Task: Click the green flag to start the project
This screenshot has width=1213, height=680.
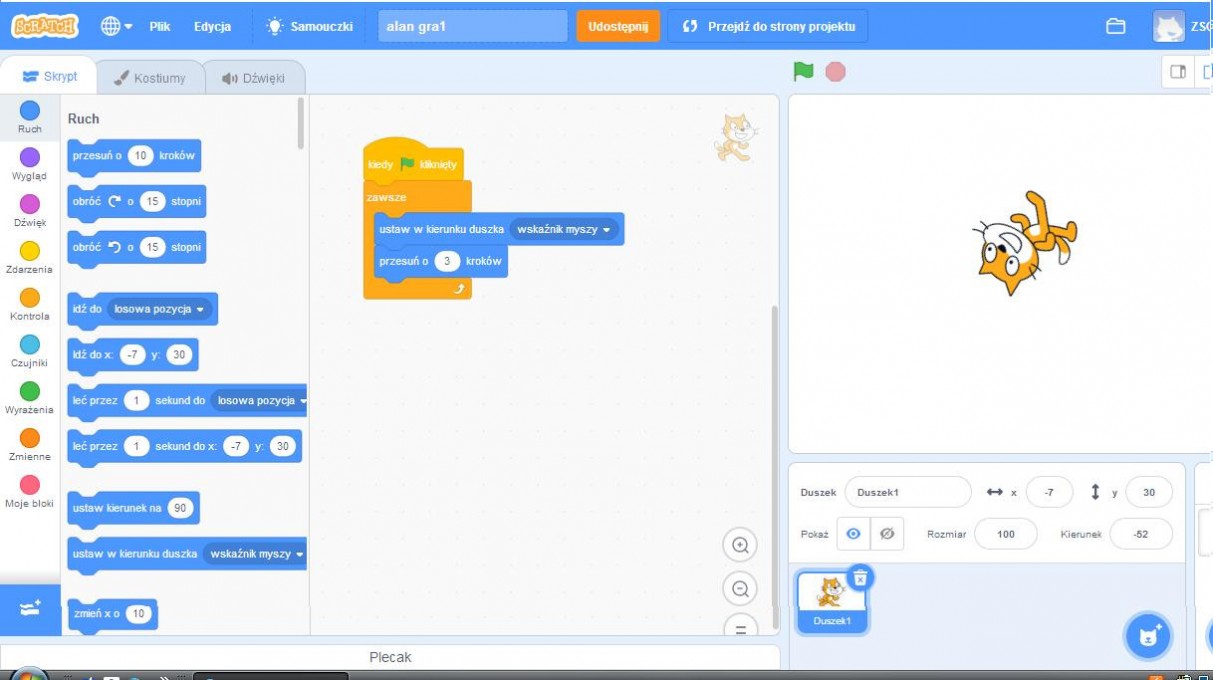Action: pyautogui.click(x=803, y=72)
